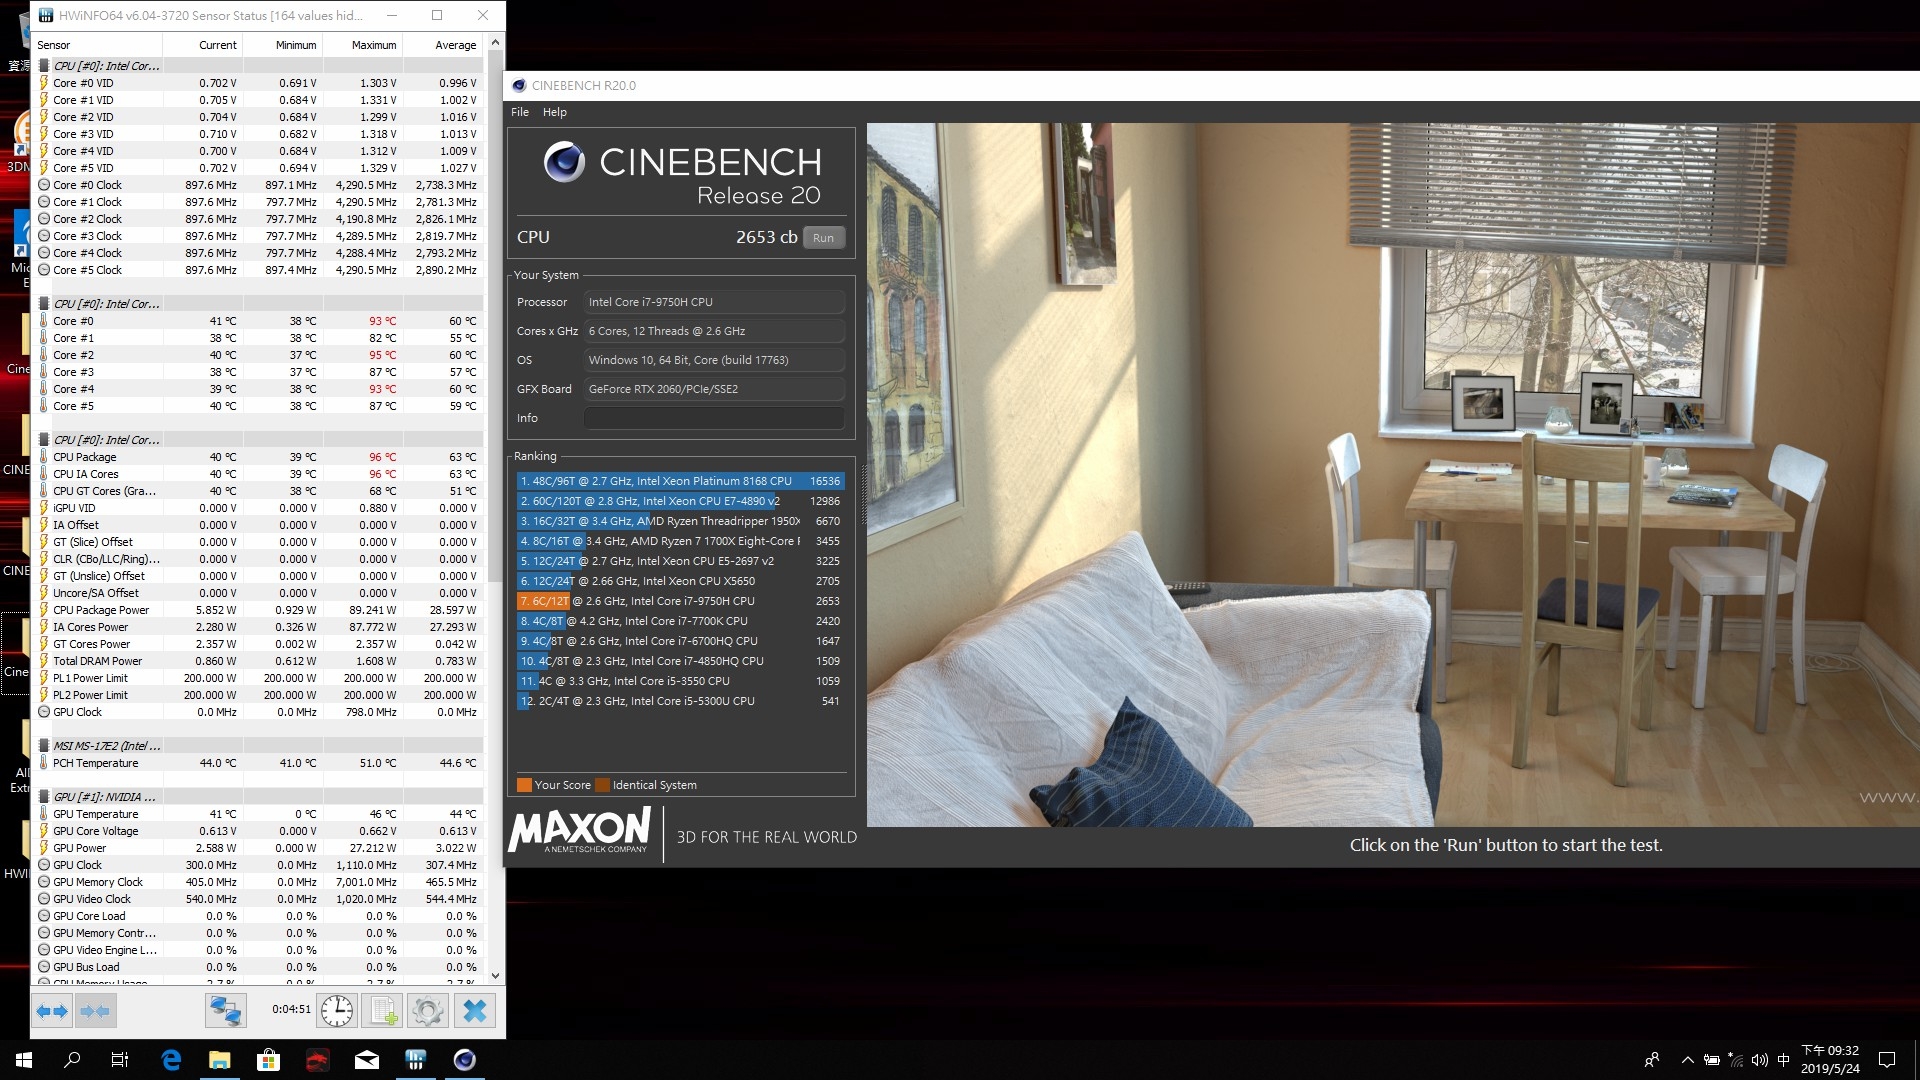Click HWiNFO scrollbar down arrow
Image resolution: width=1920 pixels, height=1080 pixels.
[x=495, y=976]
